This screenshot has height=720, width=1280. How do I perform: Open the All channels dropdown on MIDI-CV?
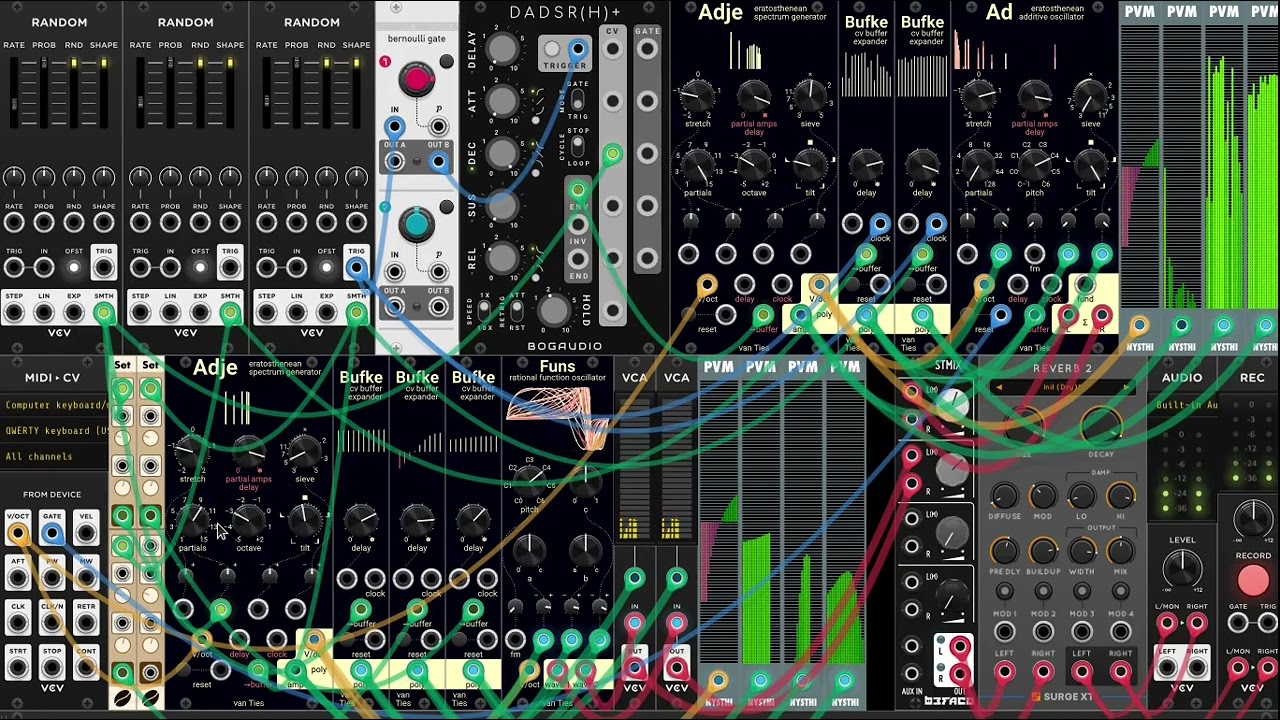click(55, 456)
